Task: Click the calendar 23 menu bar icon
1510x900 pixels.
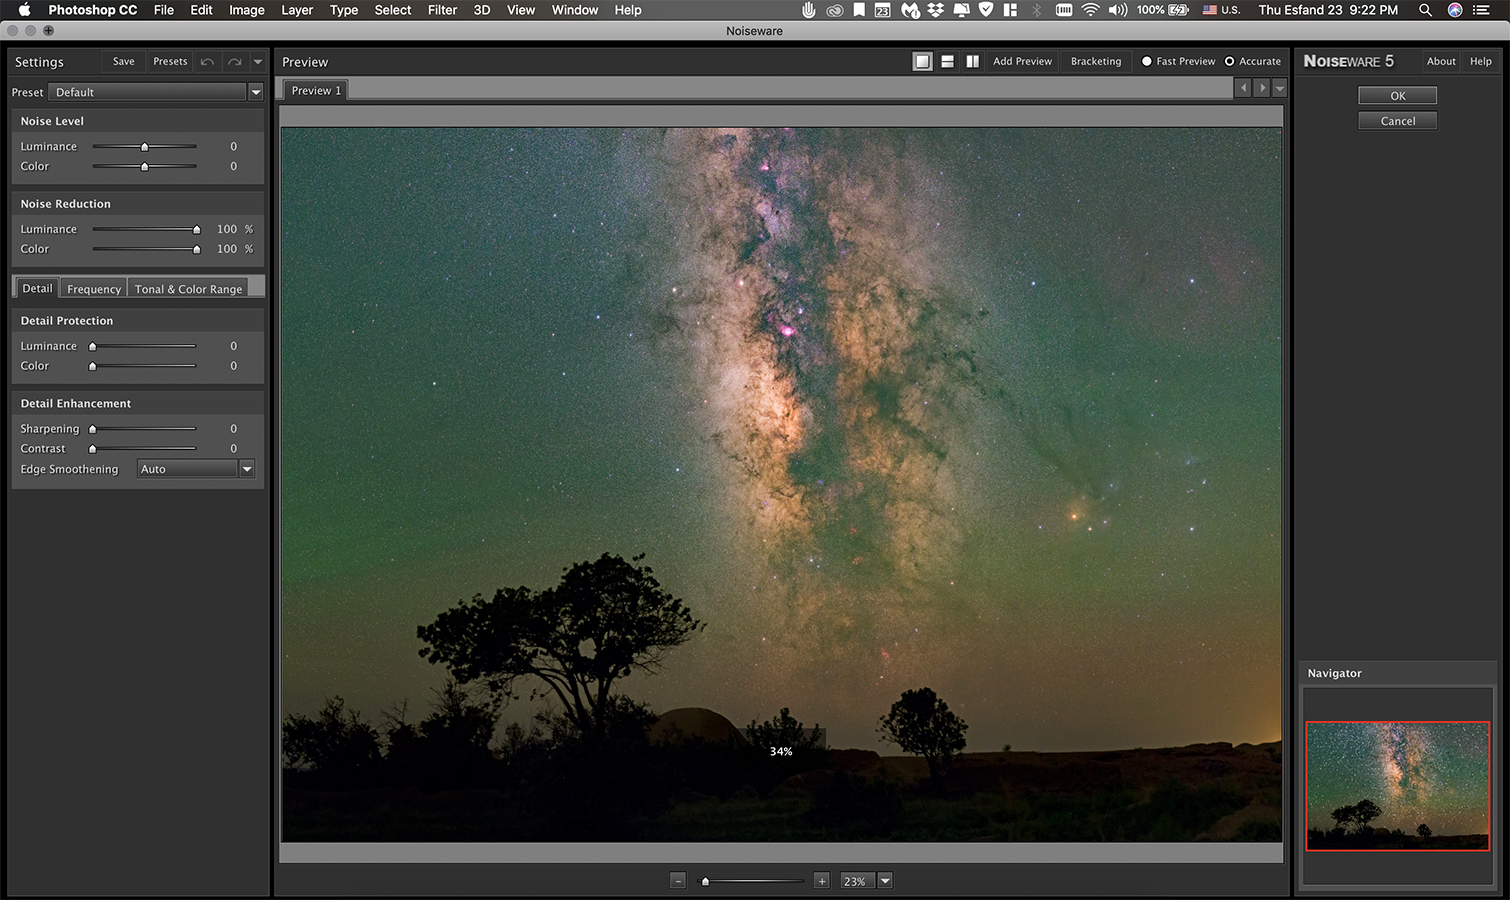Action: pyautogui.click(x=883, y=10)
